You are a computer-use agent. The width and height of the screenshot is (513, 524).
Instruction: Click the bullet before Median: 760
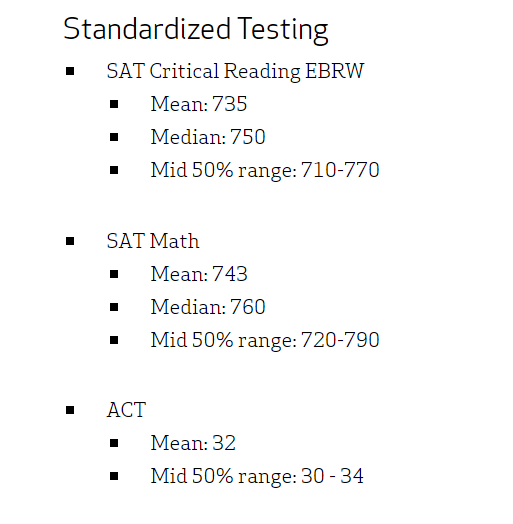coord(114,307)
